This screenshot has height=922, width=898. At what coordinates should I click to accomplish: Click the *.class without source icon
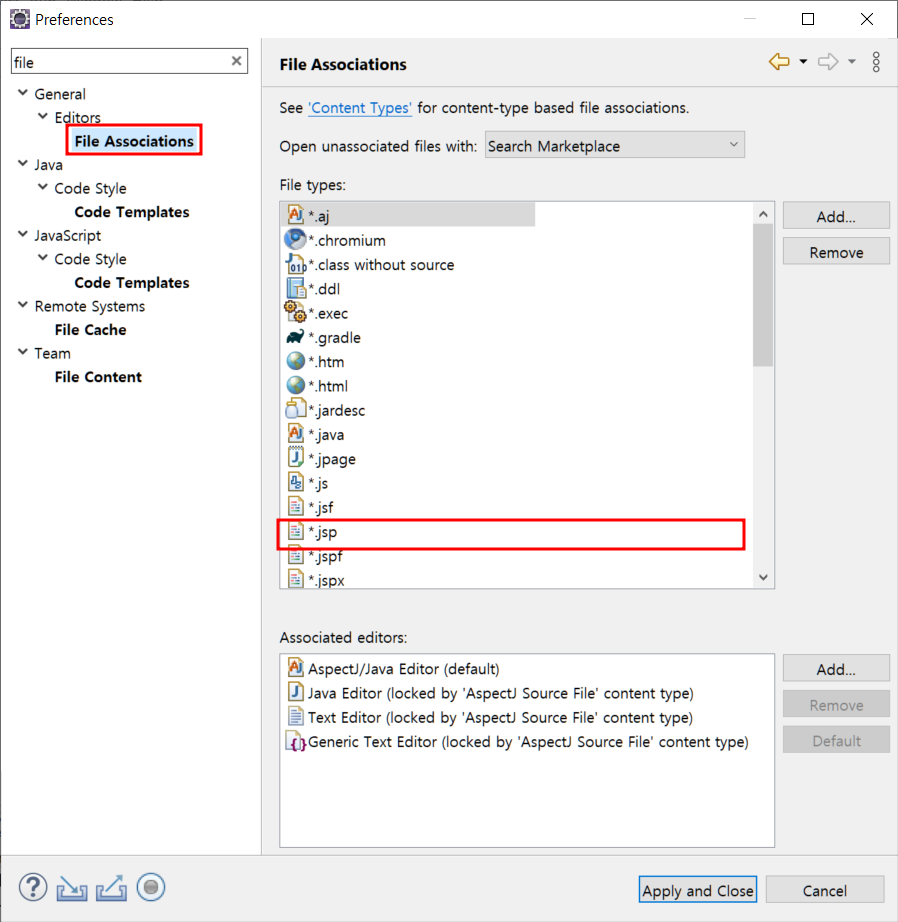click(x=296, y=264)
